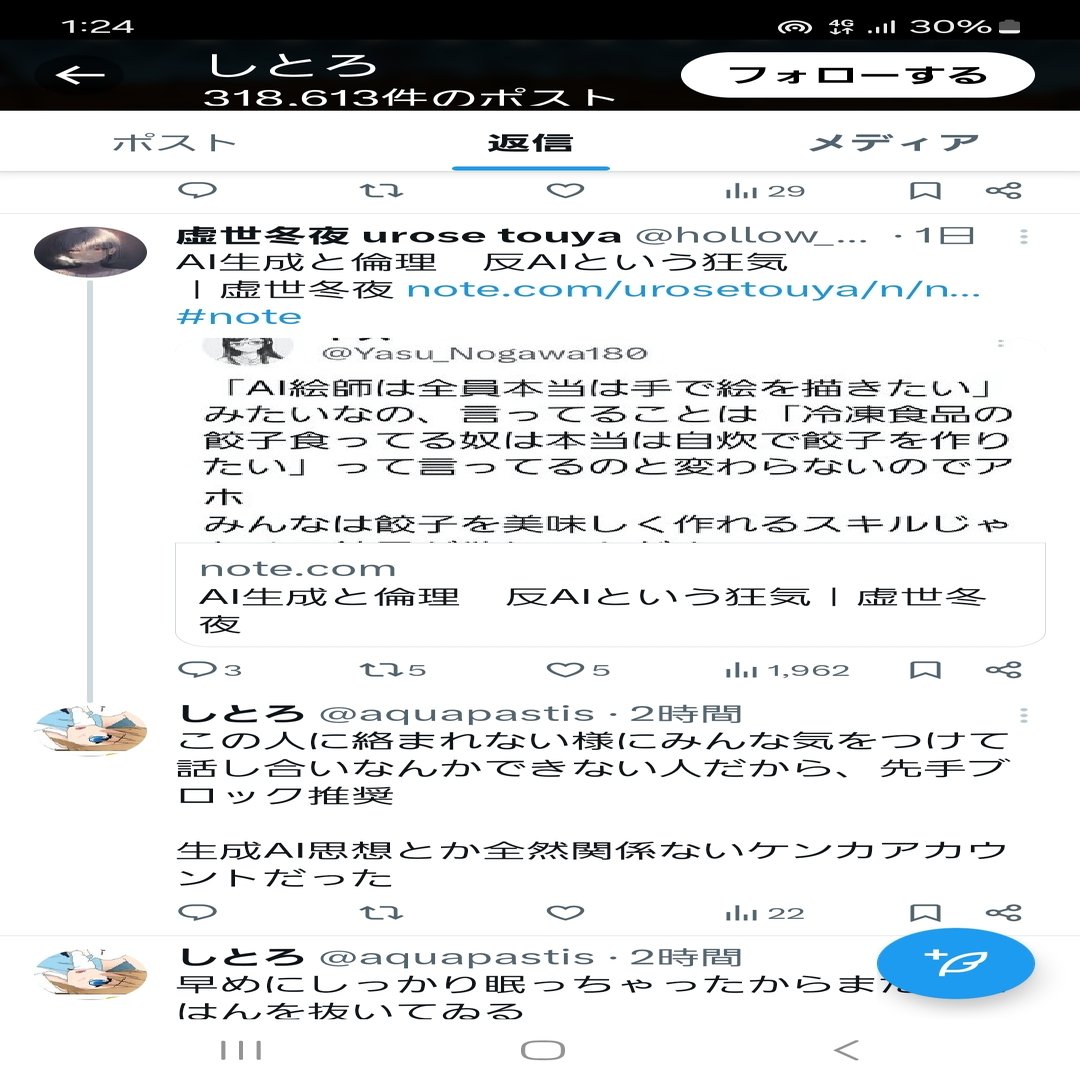Screen dimensions: 1080x1080
Task: View analytics of the 1,962-view post
Action: pos(787,669)
